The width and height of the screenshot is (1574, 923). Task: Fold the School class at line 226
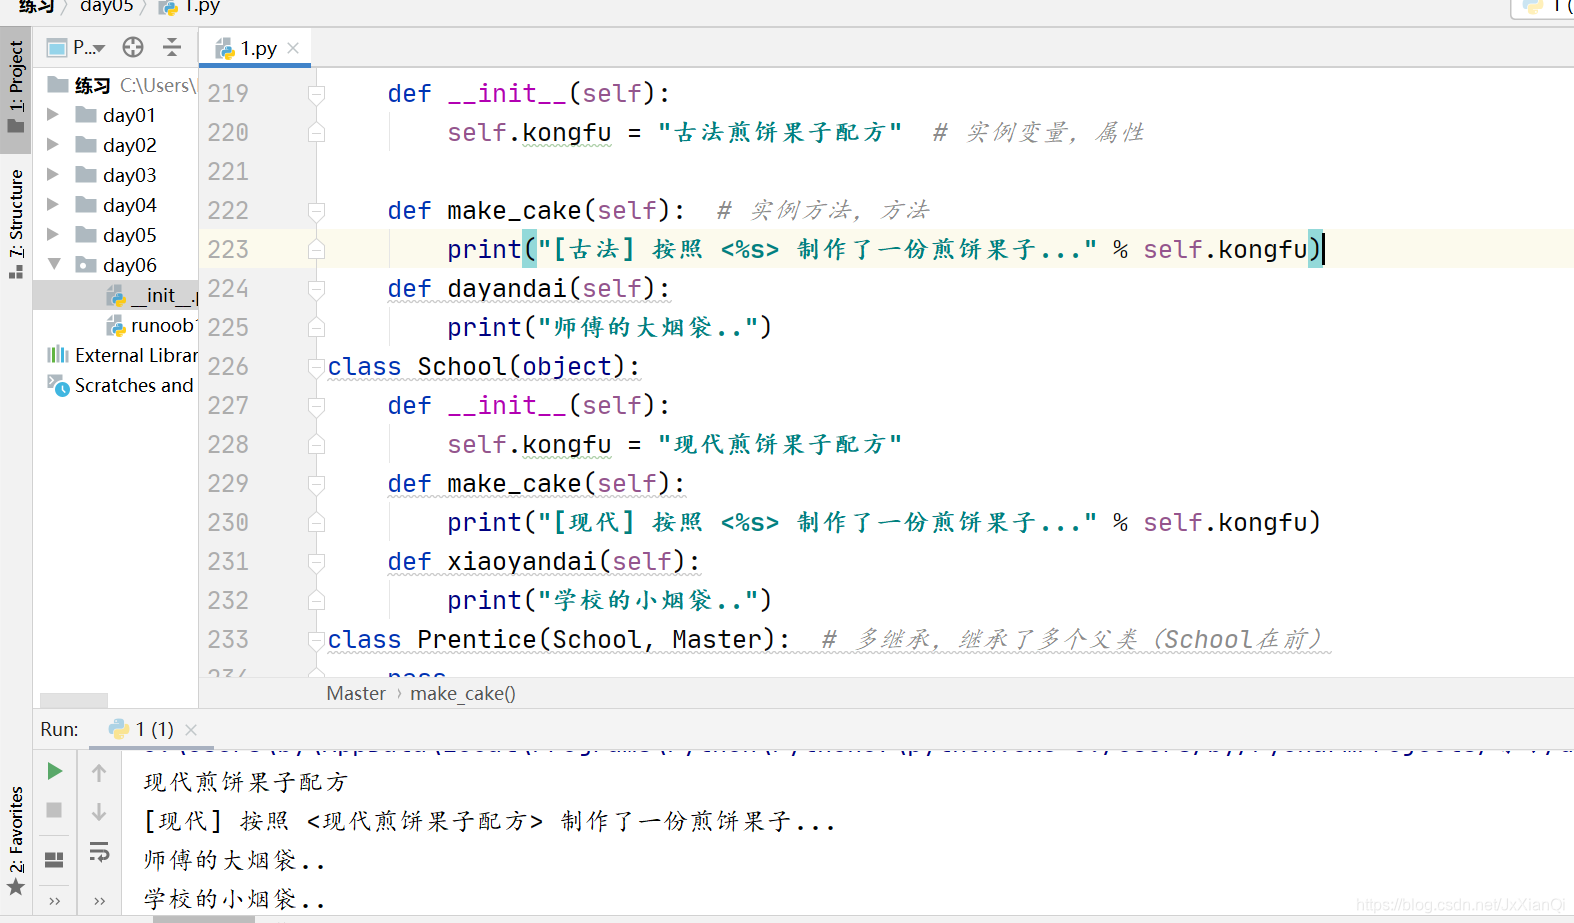pyautogui.click(x=316, y=367)
